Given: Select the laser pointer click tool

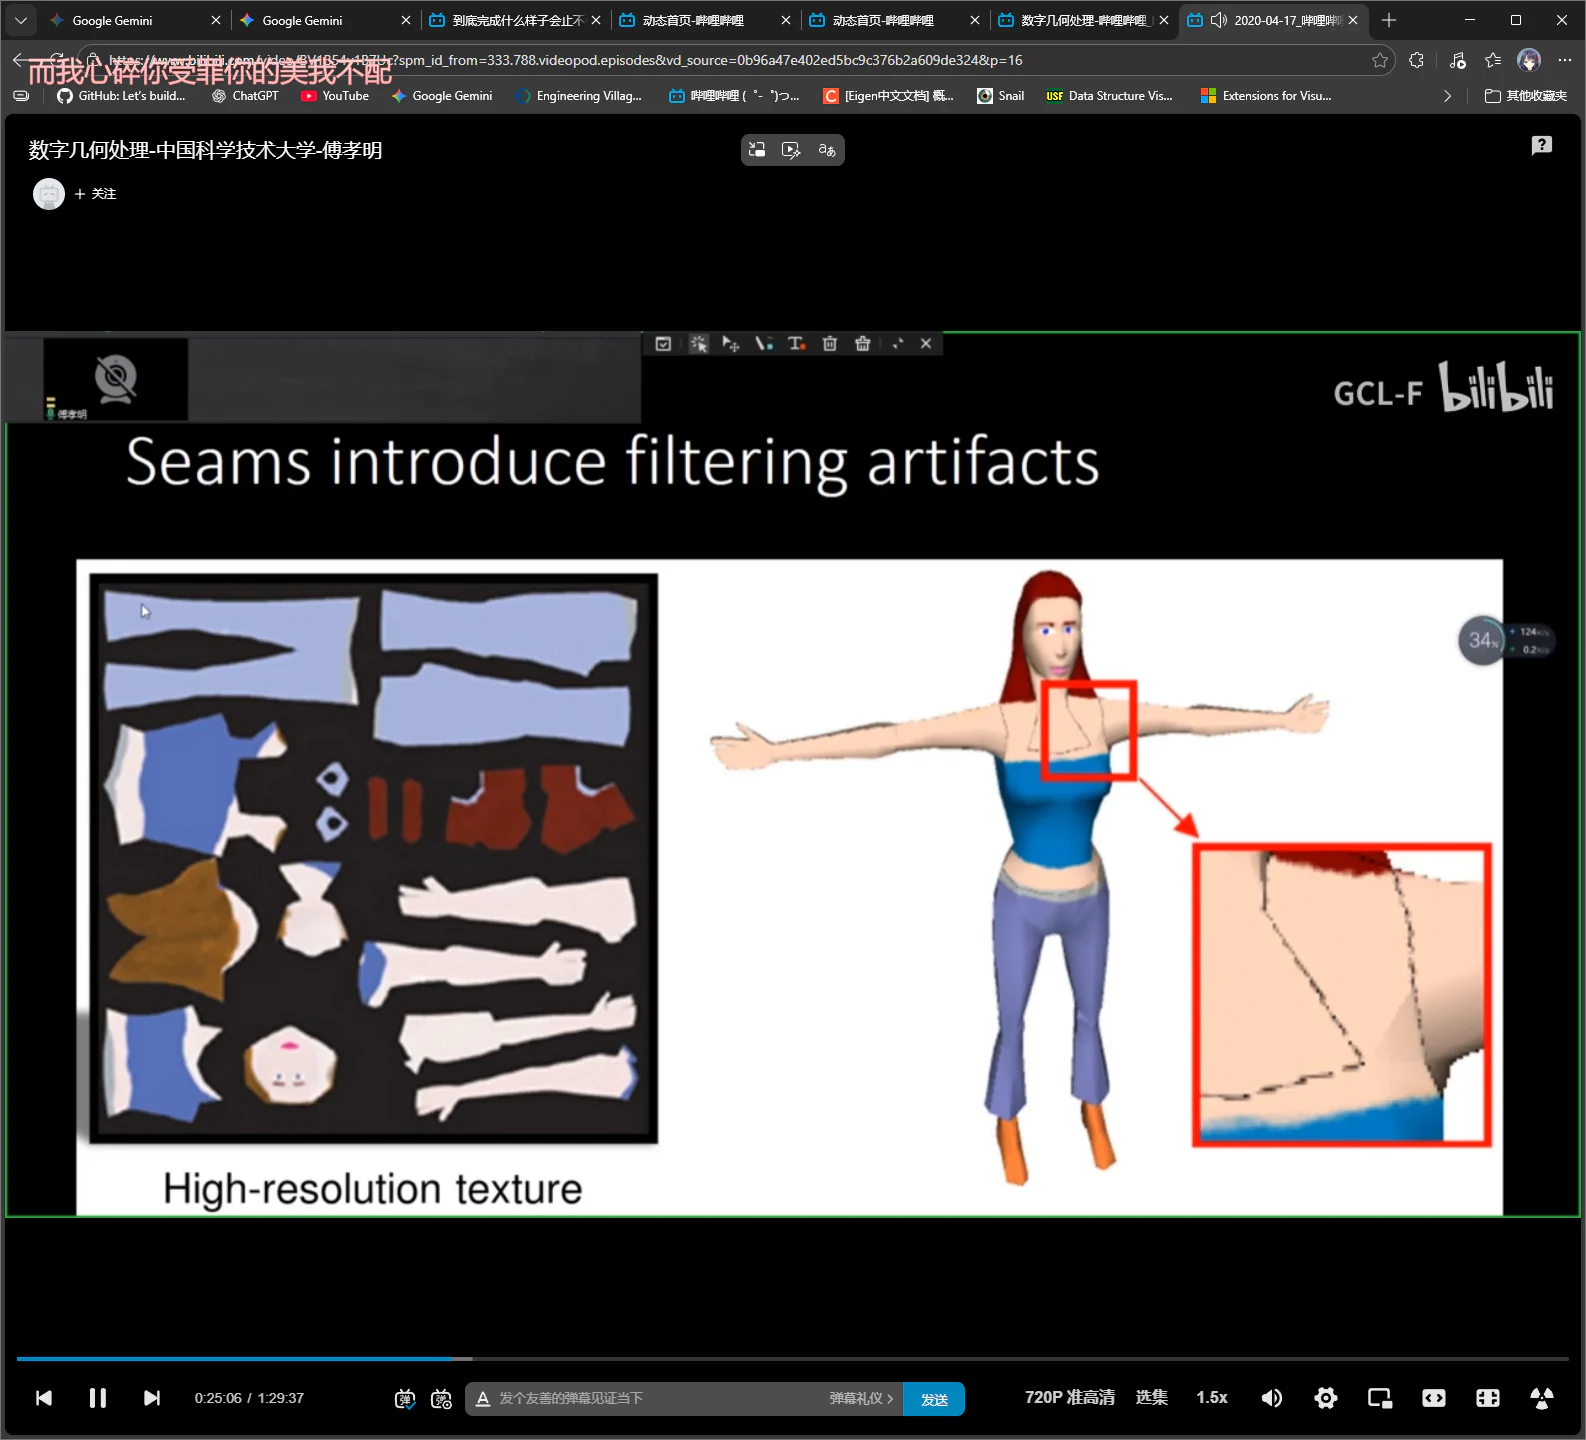Looking at the screenshot, I should coord(698,344).
